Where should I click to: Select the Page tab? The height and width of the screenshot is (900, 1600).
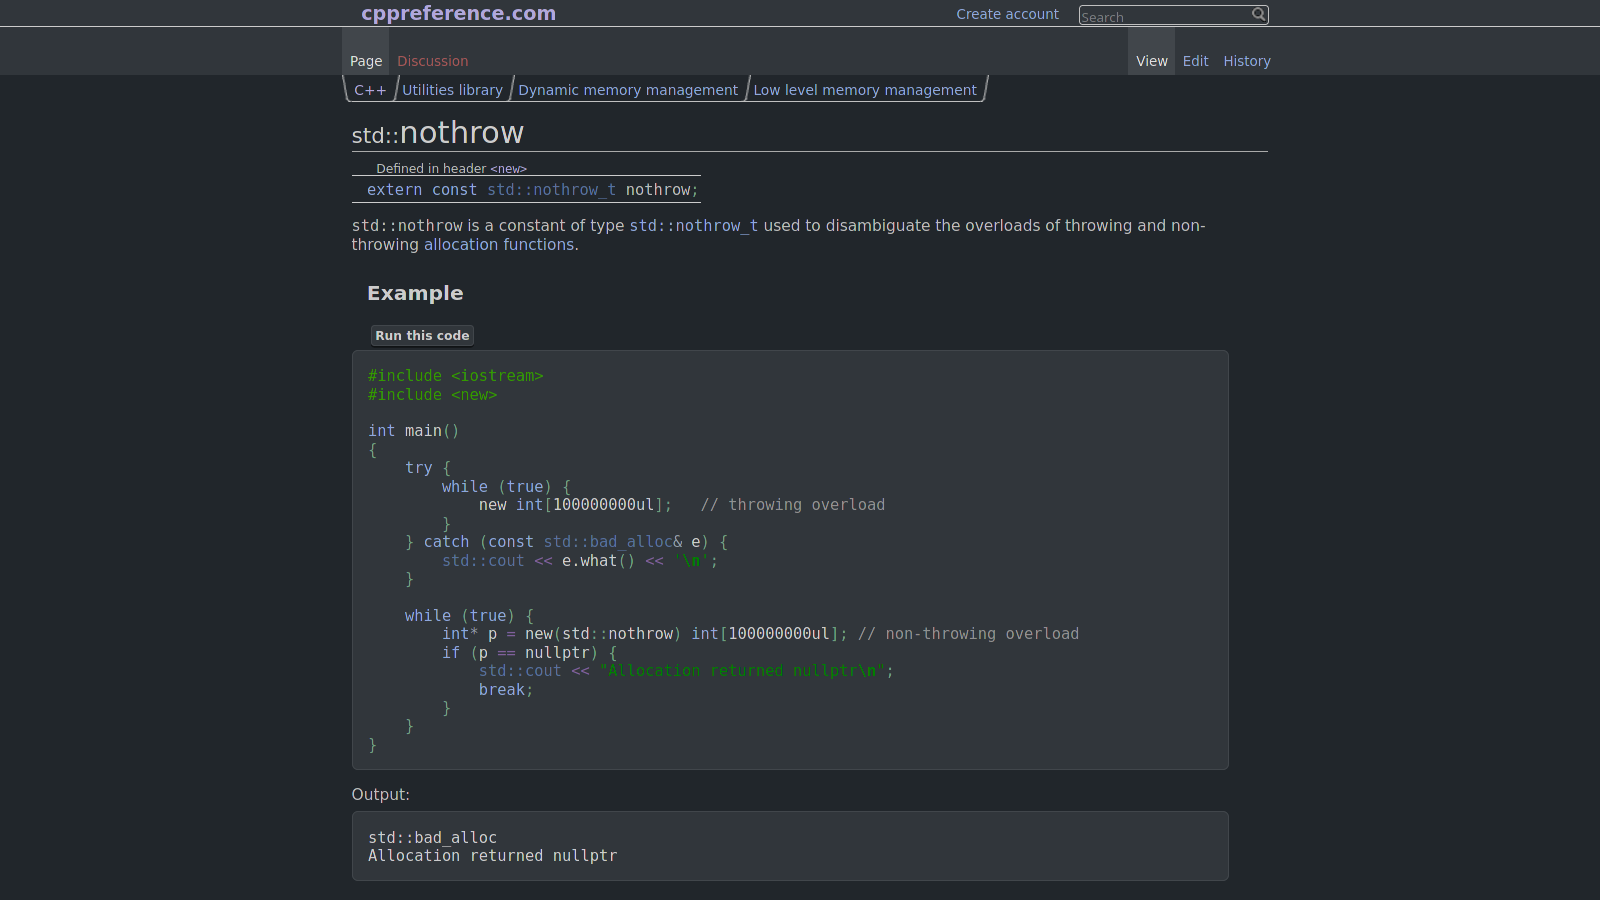[x=365, y=61]
